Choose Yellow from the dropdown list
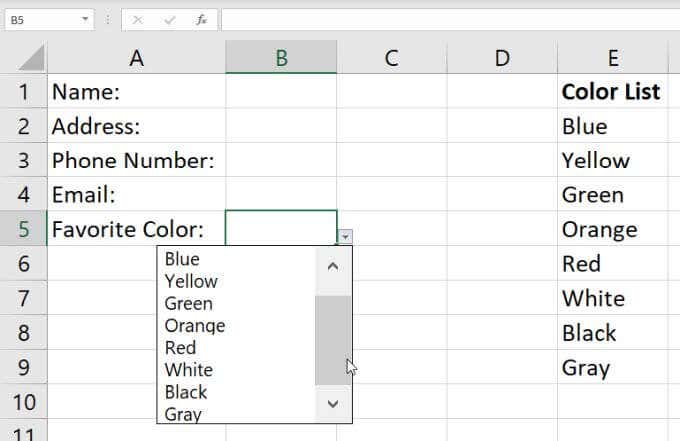Image resolution: width=680 pixels, height=441 pixels. [191, 281]
